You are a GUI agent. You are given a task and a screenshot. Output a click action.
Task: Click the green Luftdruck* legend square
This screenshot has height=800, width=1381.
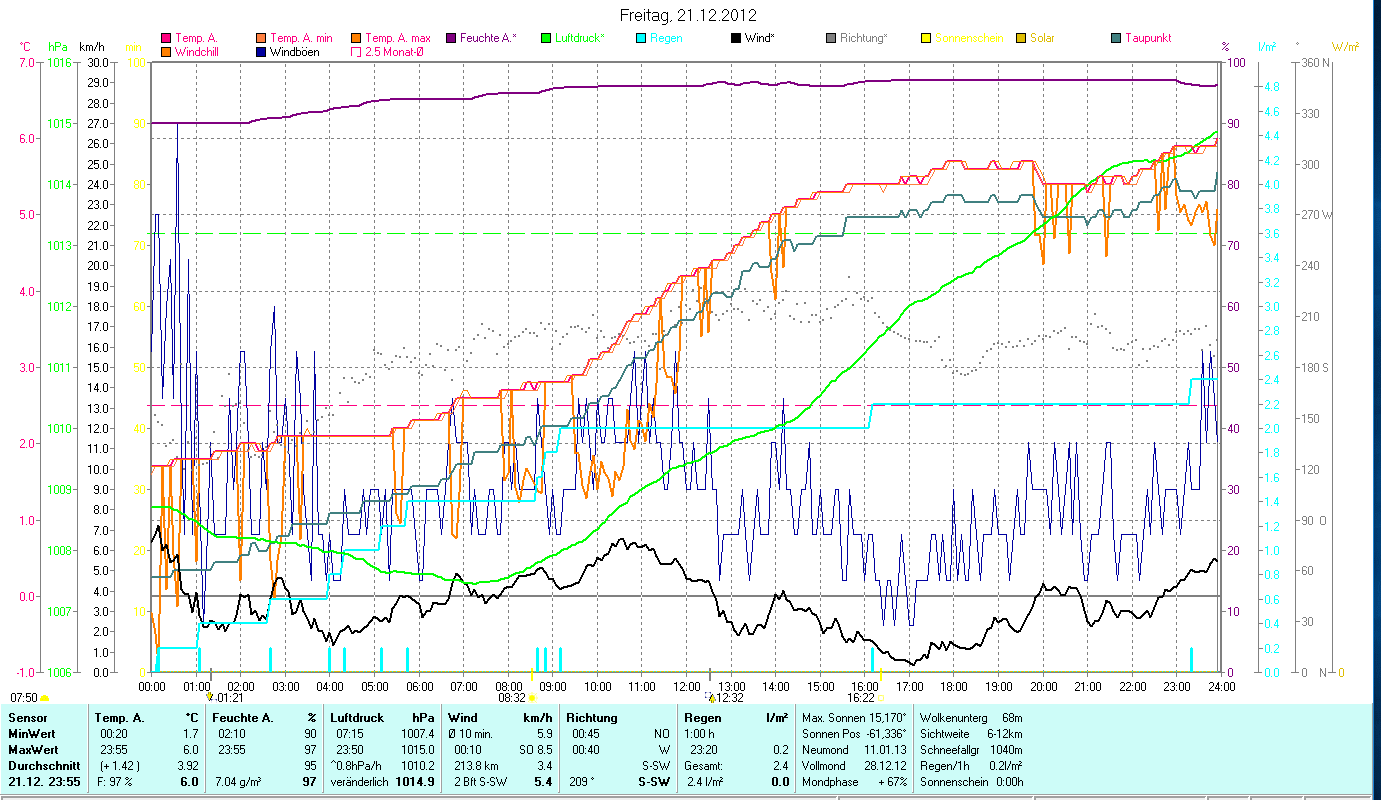tap(546, 38)
